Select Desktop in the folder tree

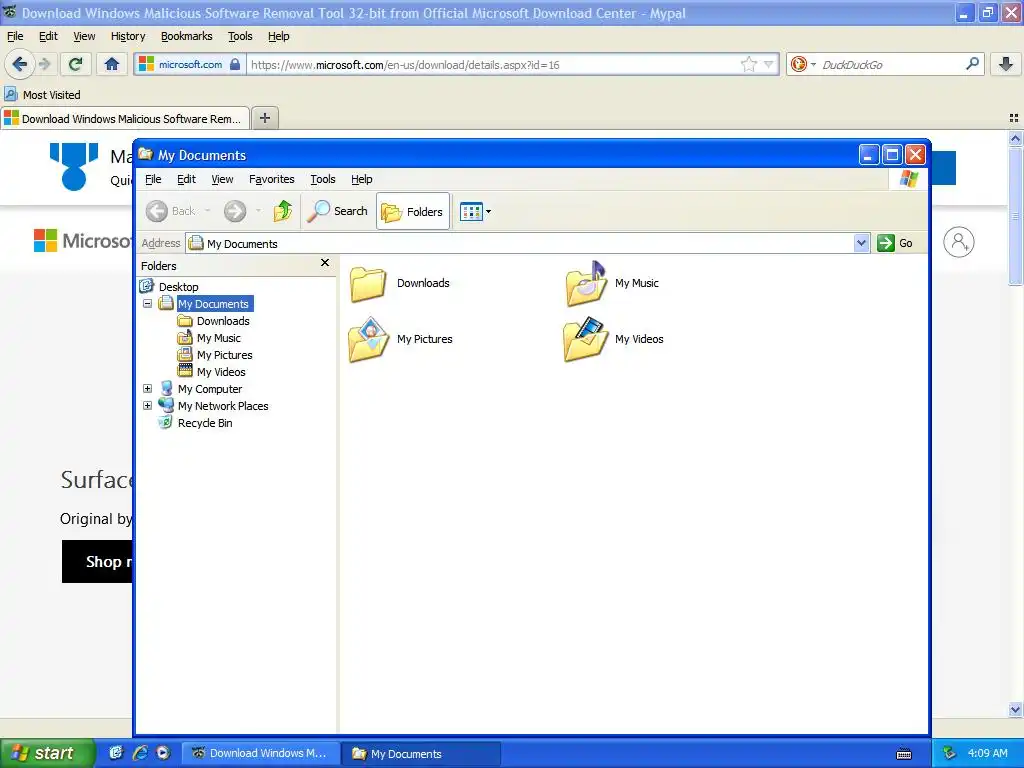coord(178,287)
